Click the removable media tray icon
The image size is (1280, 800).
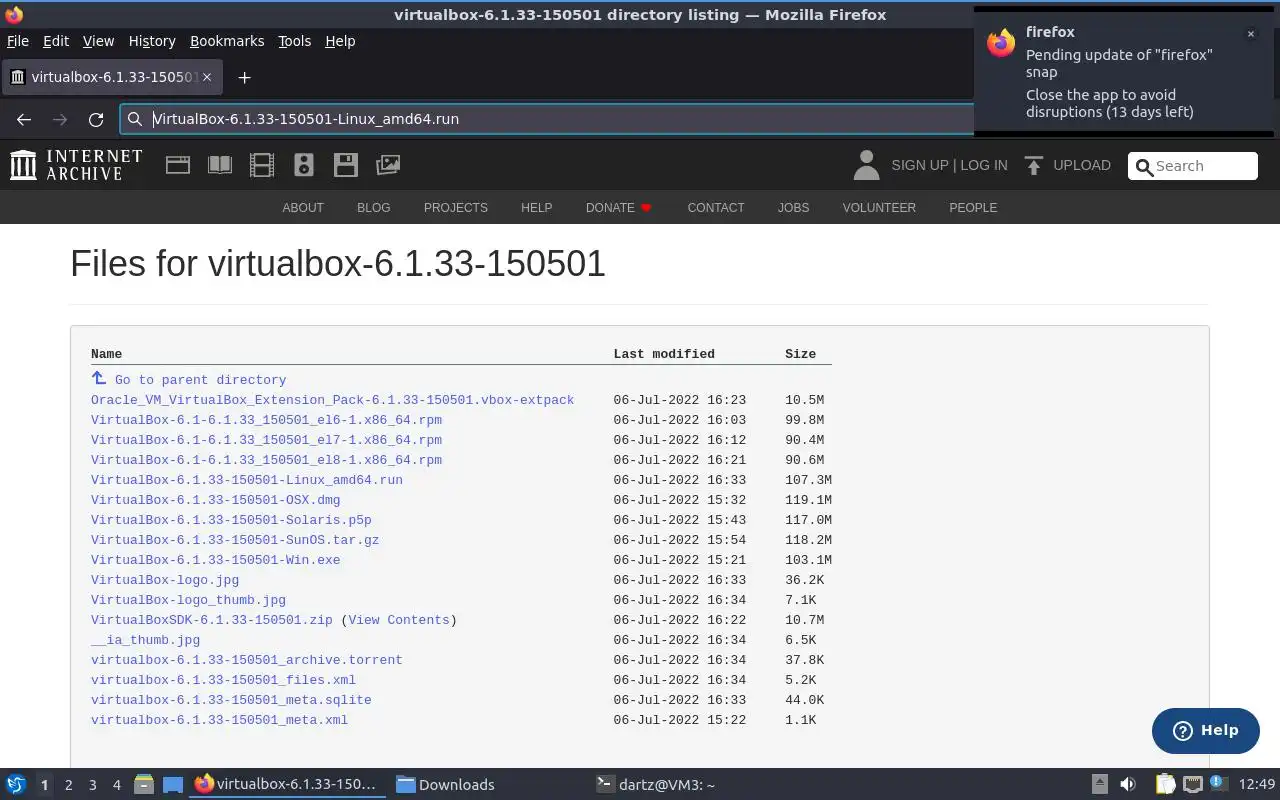1099,785
